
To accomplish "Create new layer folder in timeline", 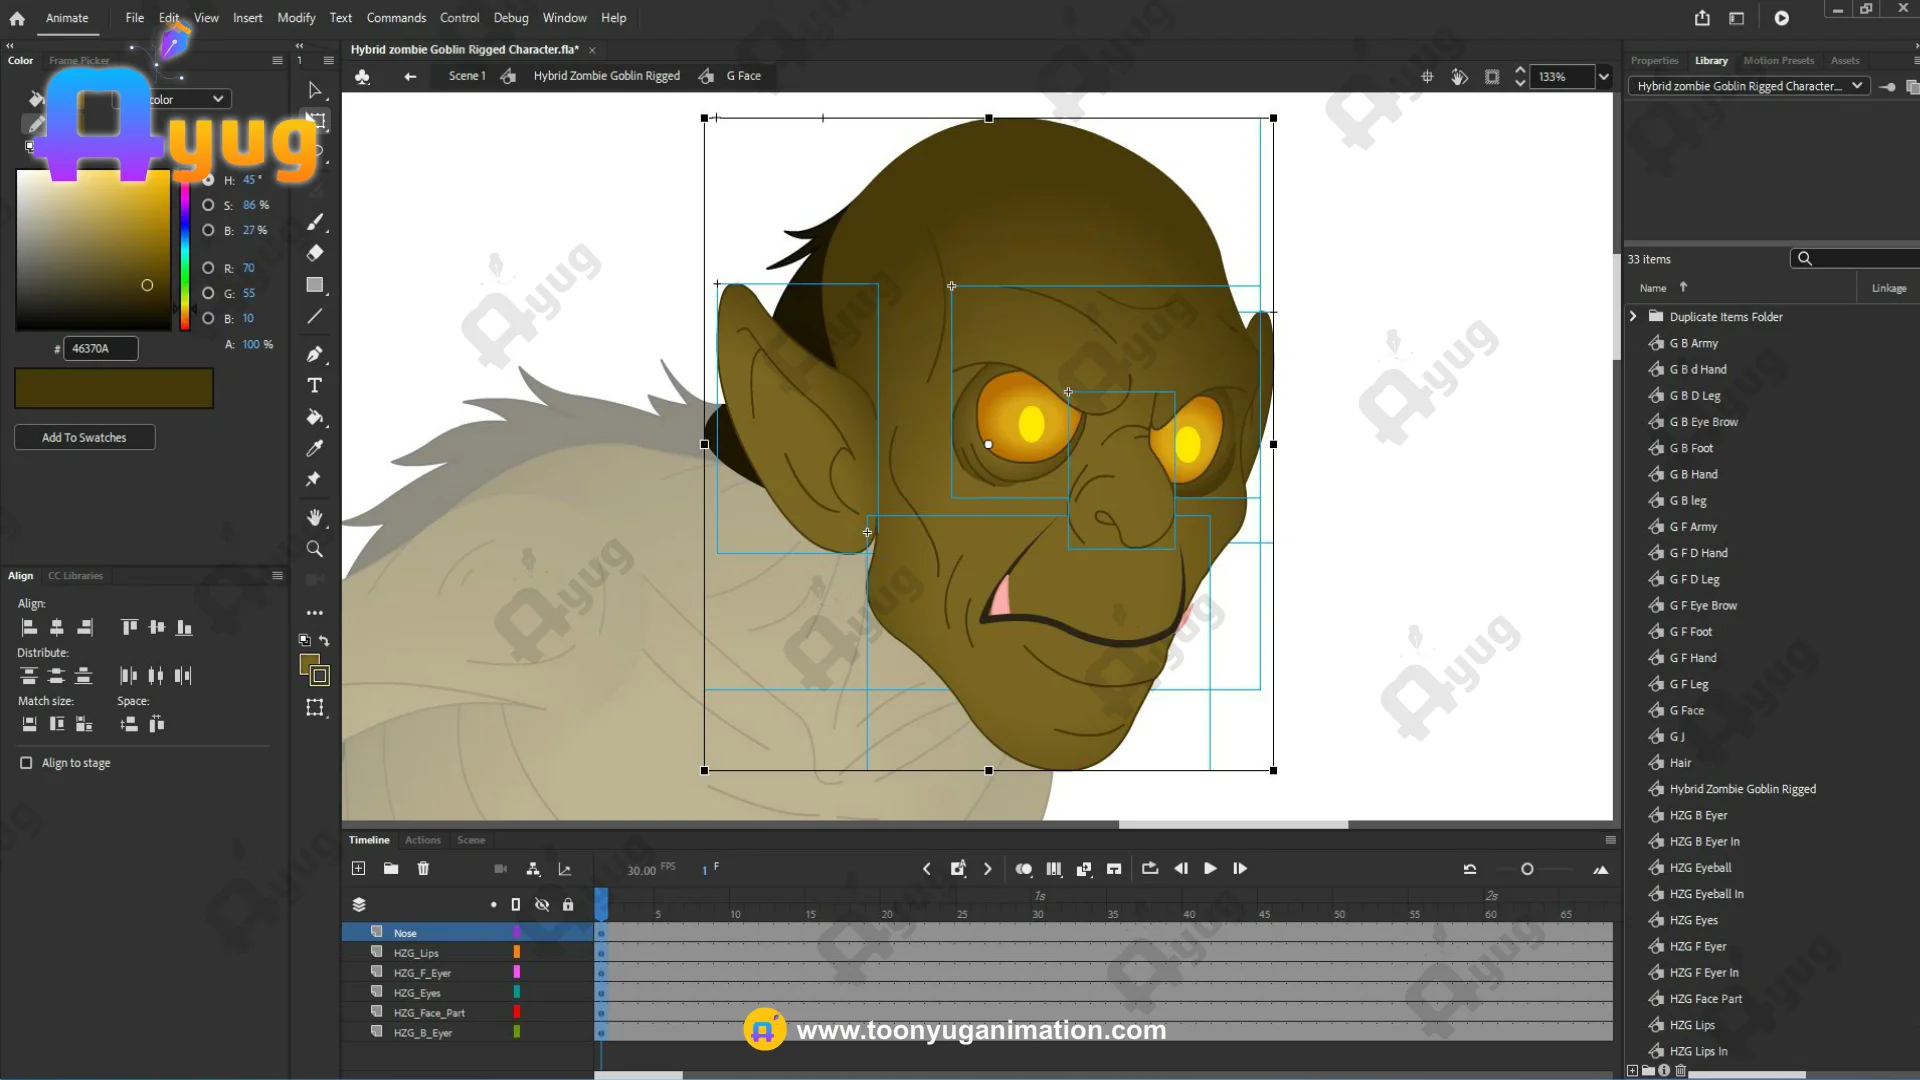I will [391, 869].
